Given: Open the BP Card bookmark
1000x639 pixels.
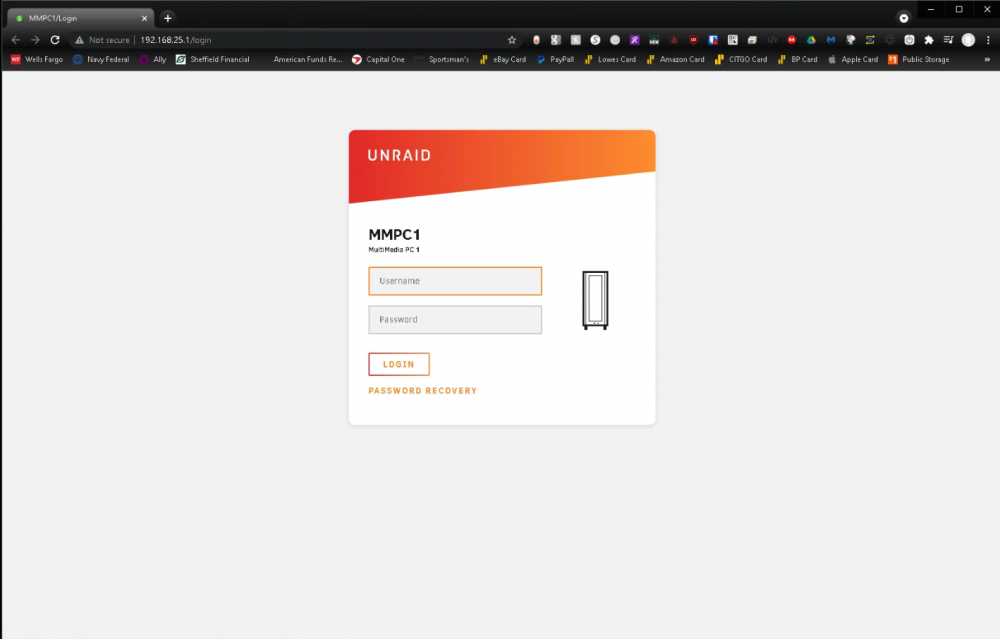Looking at the screenshot, I should (x=797, y=59).
